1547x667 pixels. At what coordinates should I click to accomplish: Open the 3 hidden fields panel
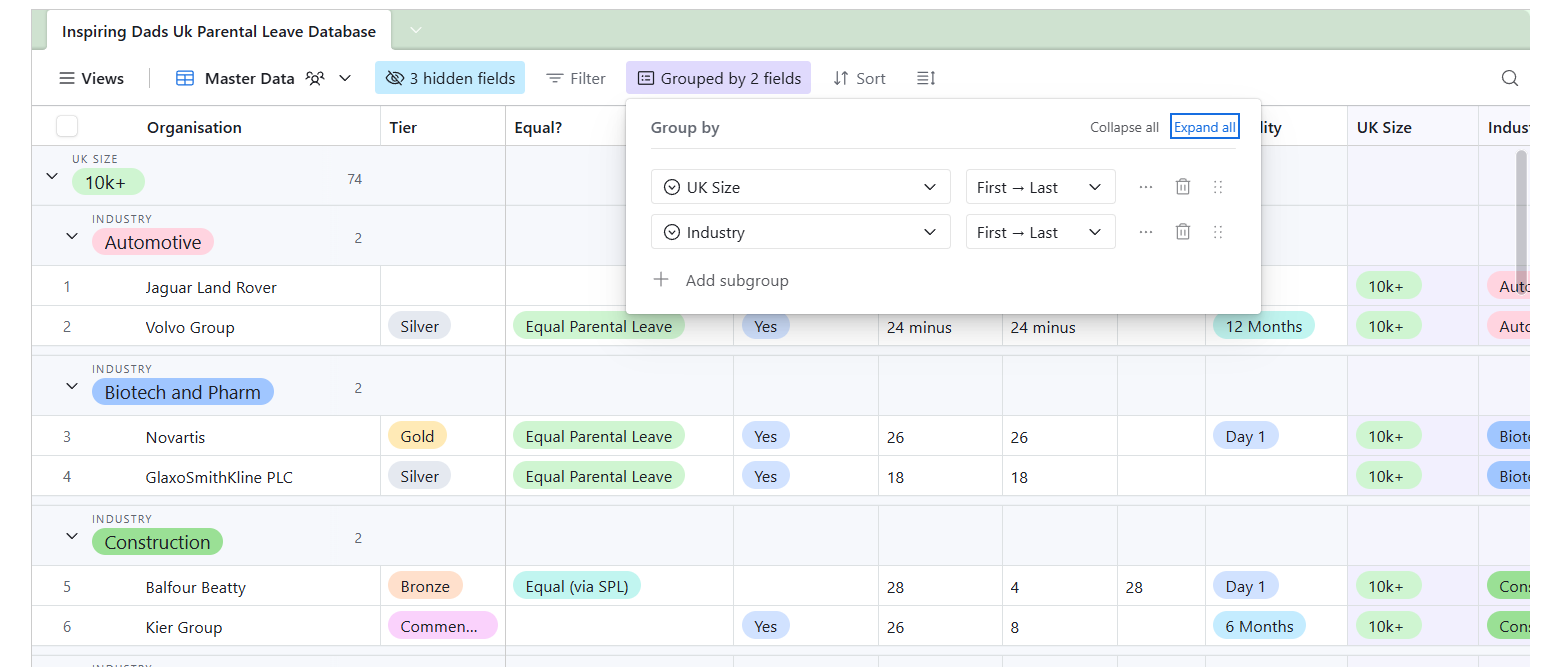pos(450,78)
